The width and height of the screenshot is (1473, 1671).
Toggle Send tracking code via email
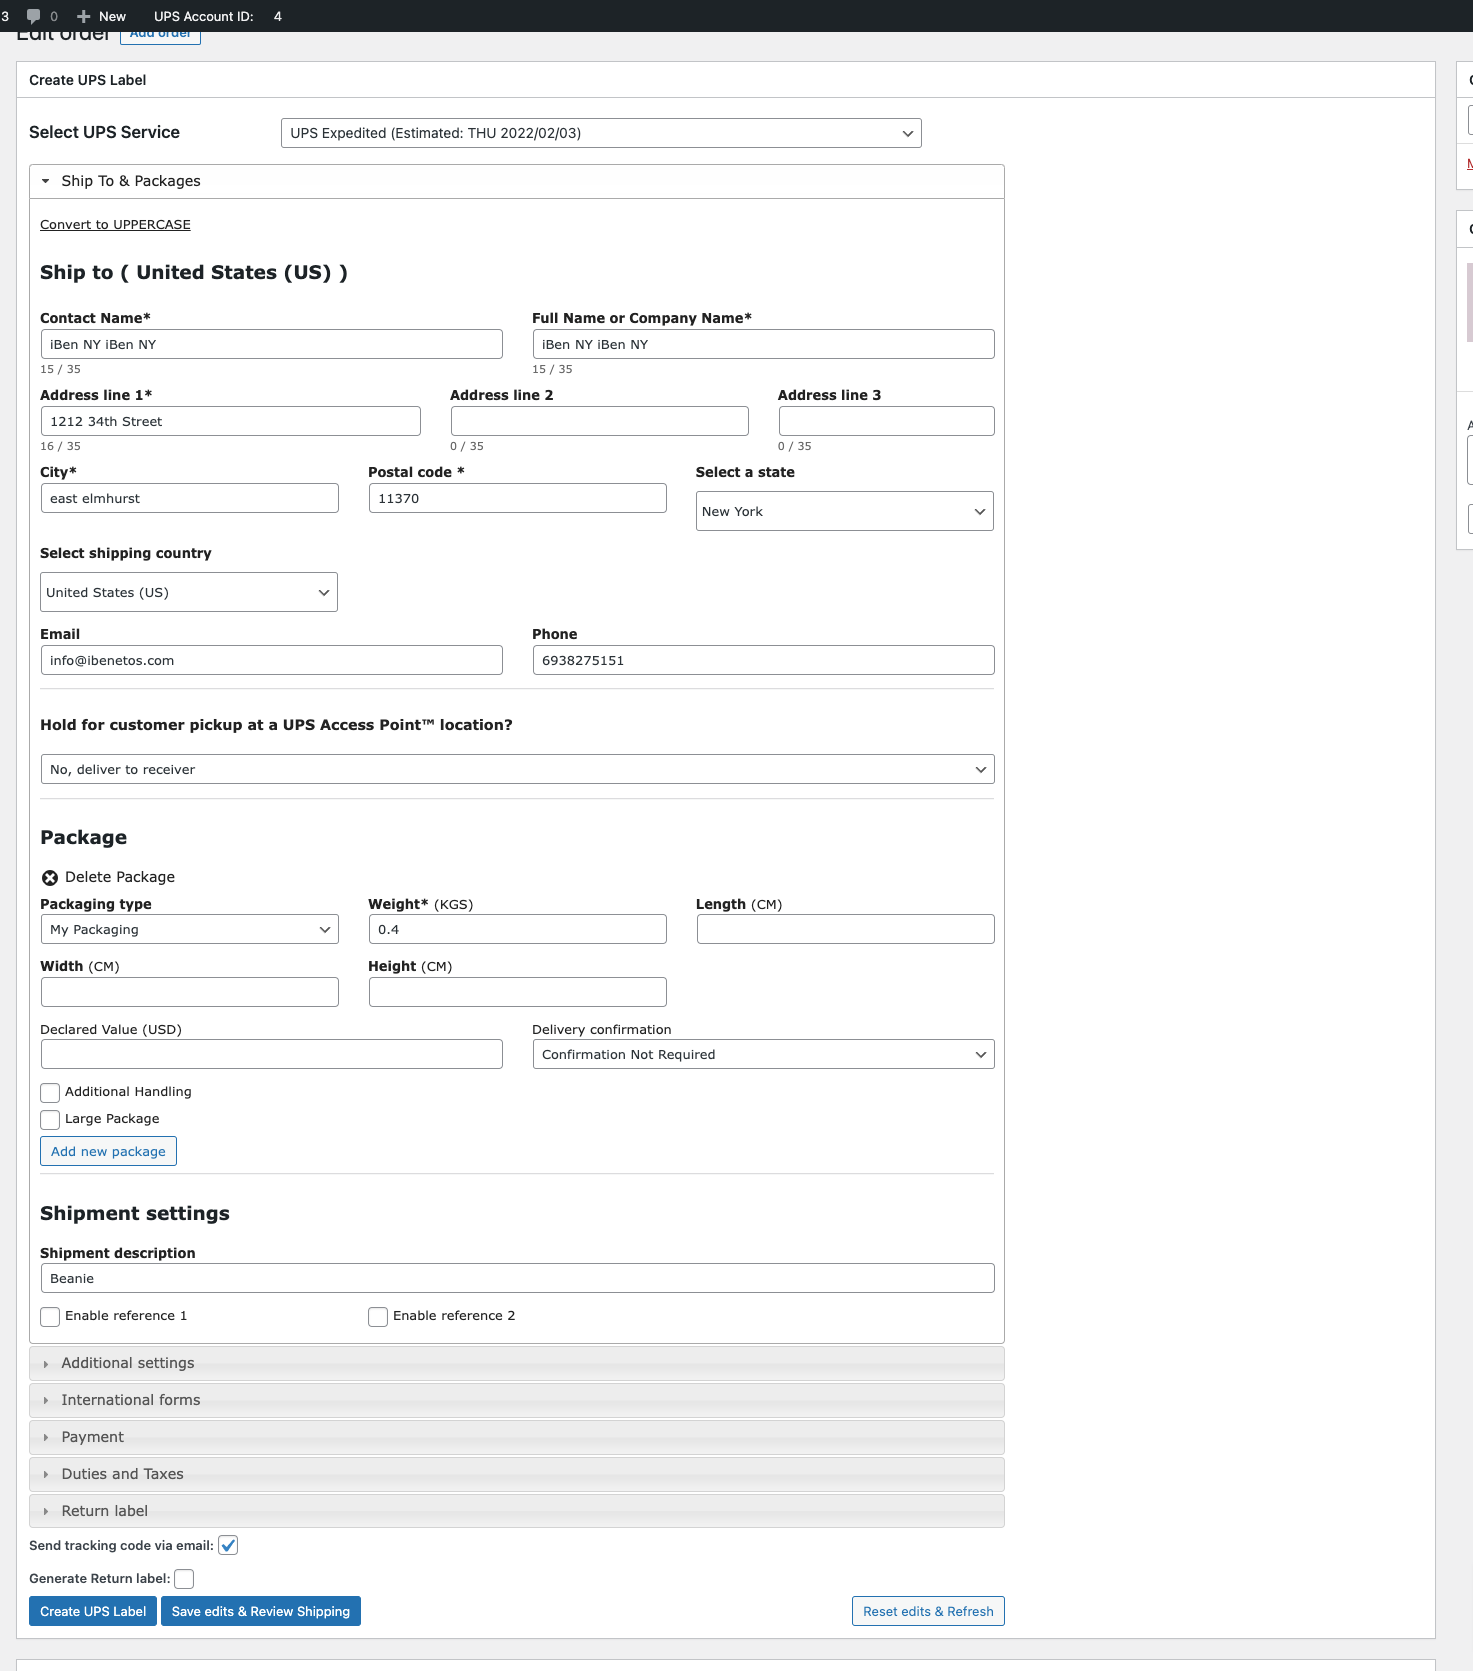pos(228,1546)
